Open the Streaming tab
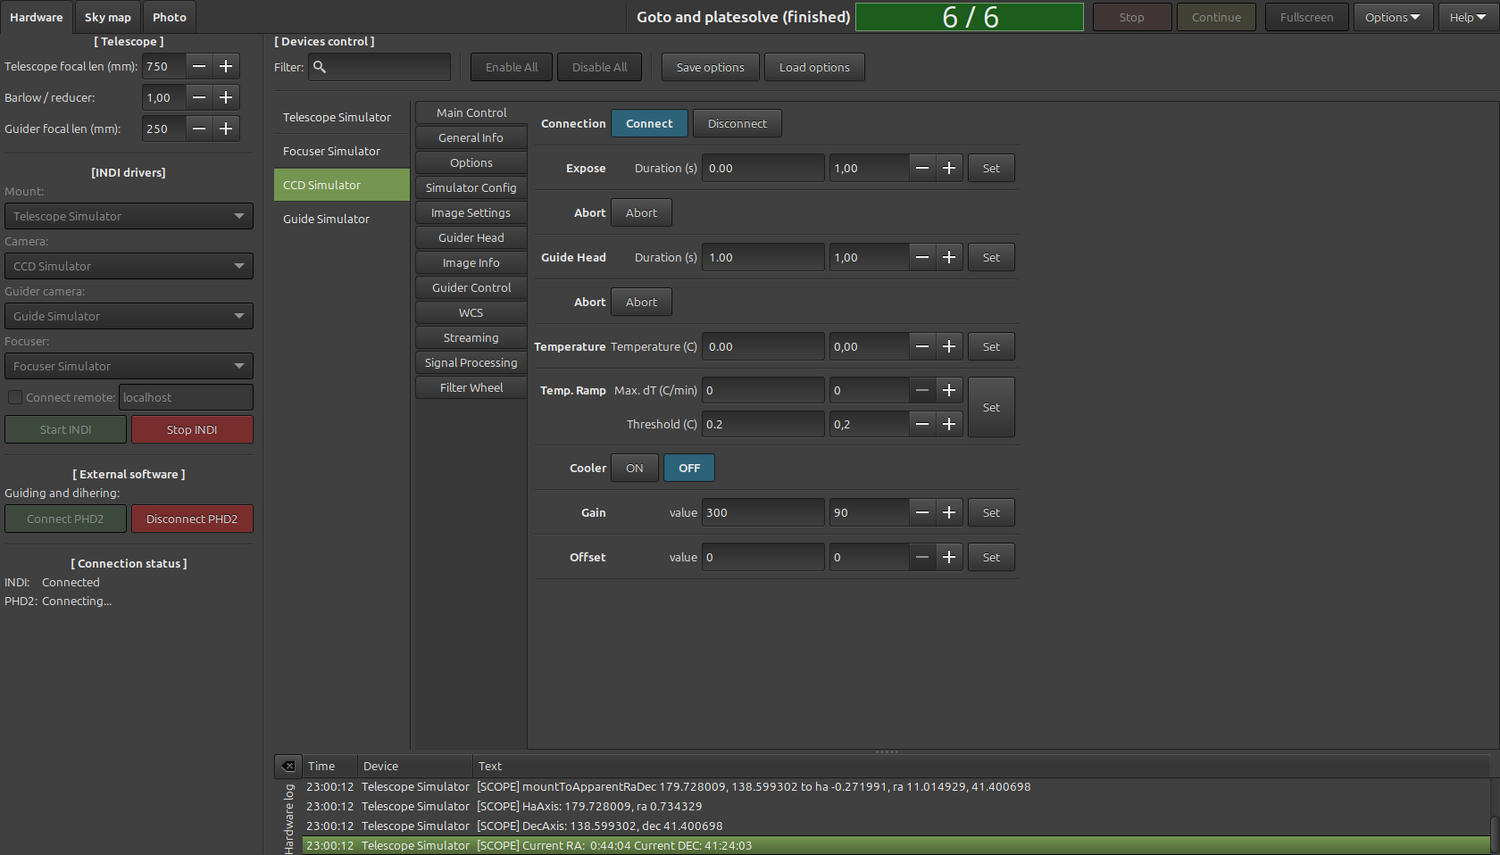 pyautogui.click(x=471, y=337)
